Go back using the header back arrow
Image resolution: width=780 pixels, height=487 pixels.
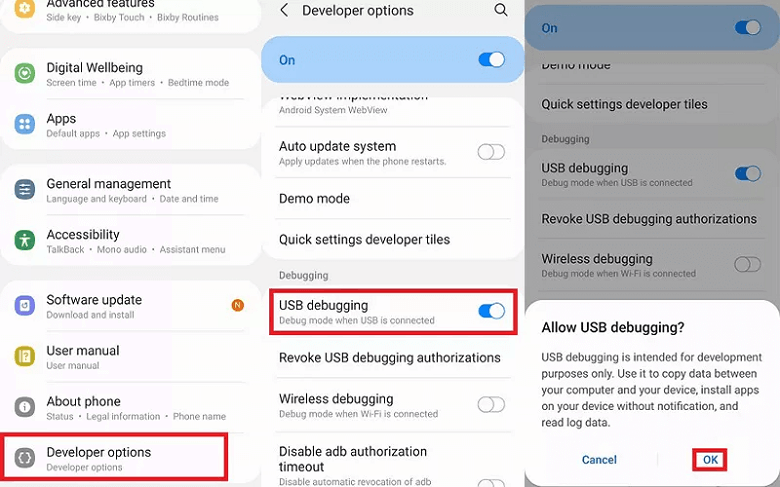click(x=284, y=10)
